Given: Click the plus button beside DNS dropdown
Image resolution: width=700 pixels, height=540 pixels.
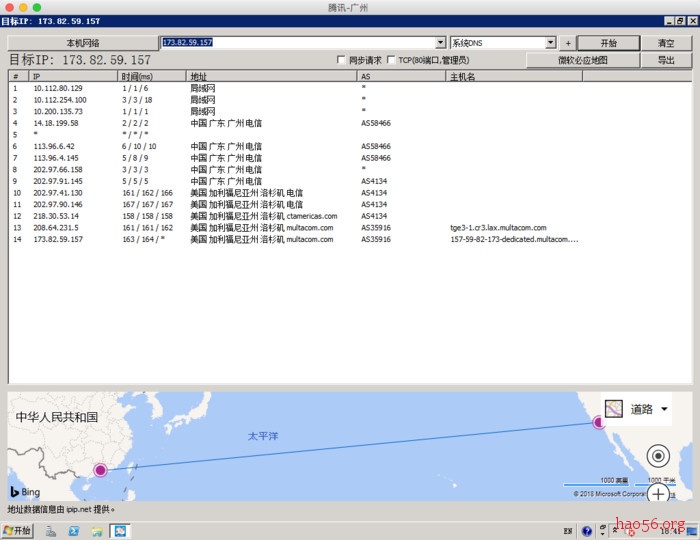Looking at the screenshot, I should tap(568, 43).
